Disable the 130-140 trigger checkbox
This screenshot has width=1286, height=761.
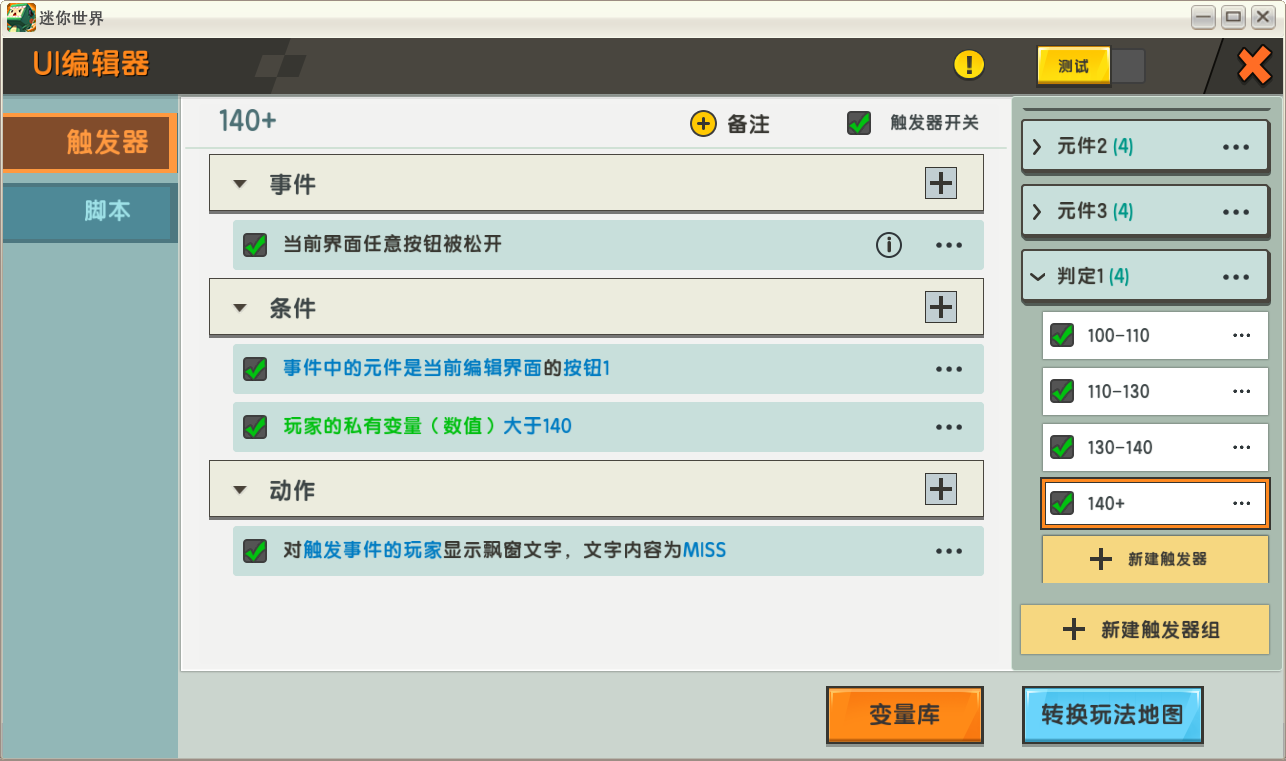(x=1062, y=448)
